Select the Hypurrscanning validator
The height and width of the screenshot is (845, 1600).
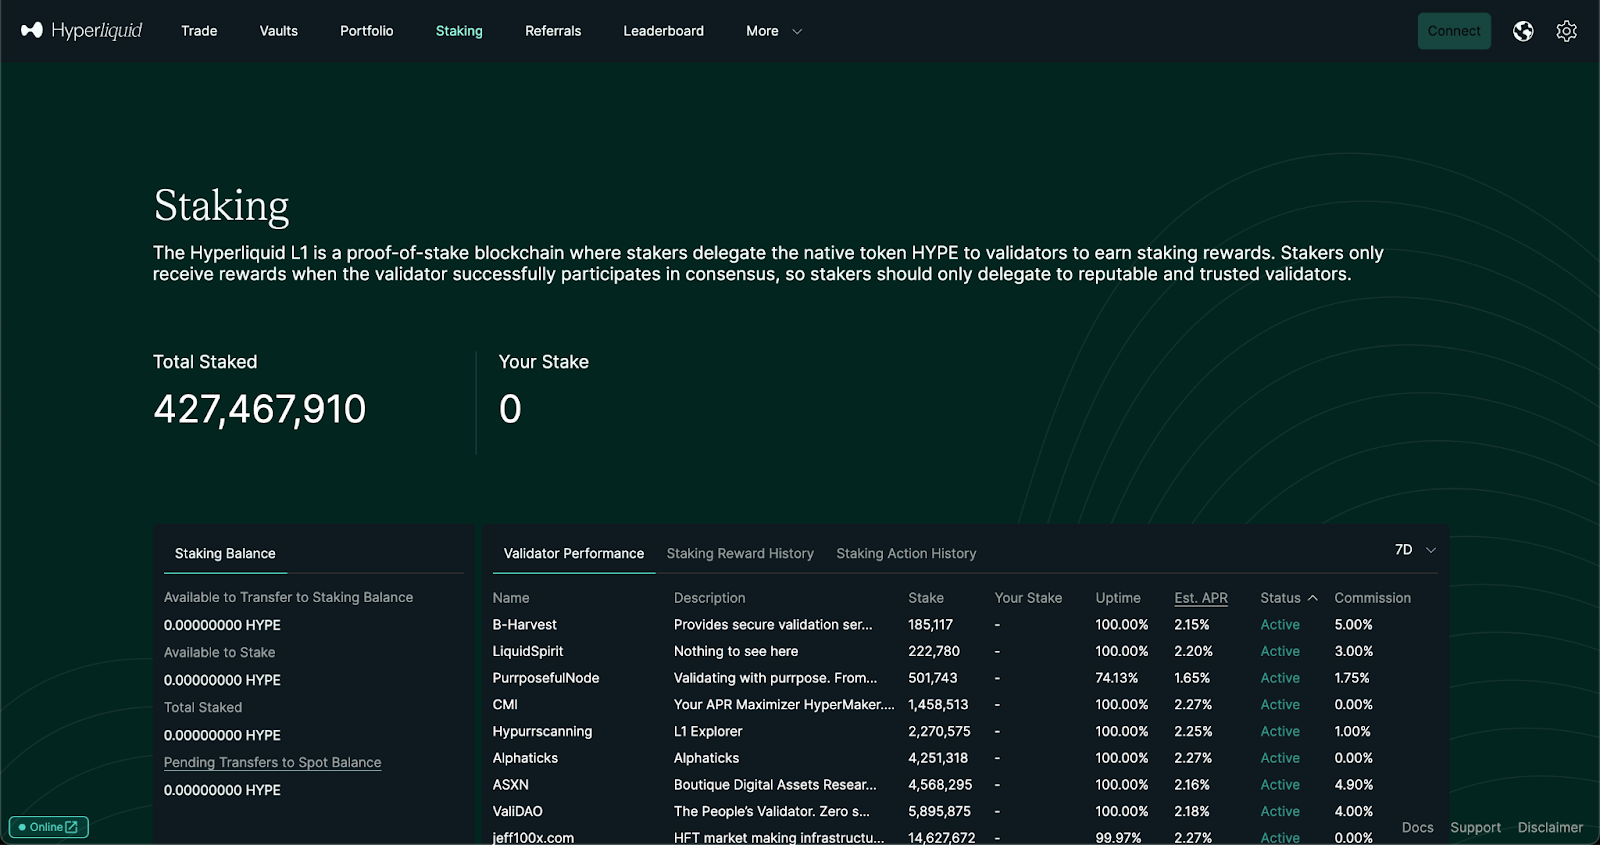(x=542, y=732)
